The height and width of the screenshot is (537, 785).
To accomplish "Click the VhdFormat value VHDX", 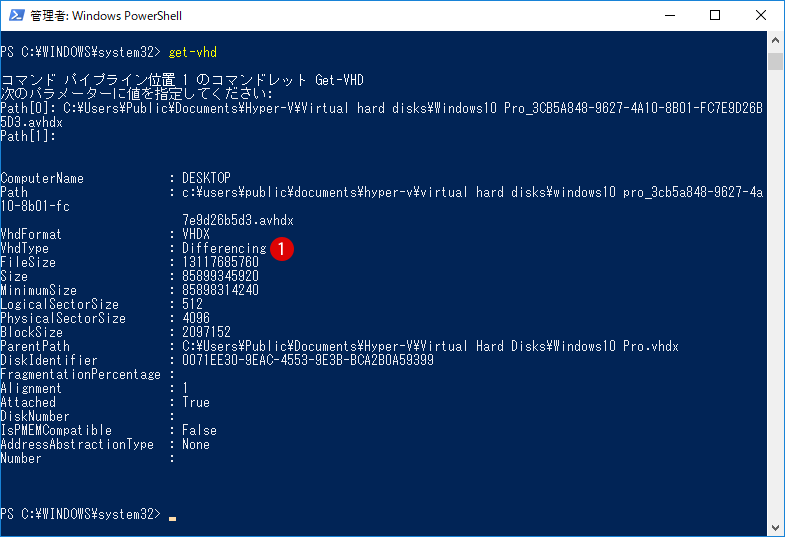I will click(196, 234).
